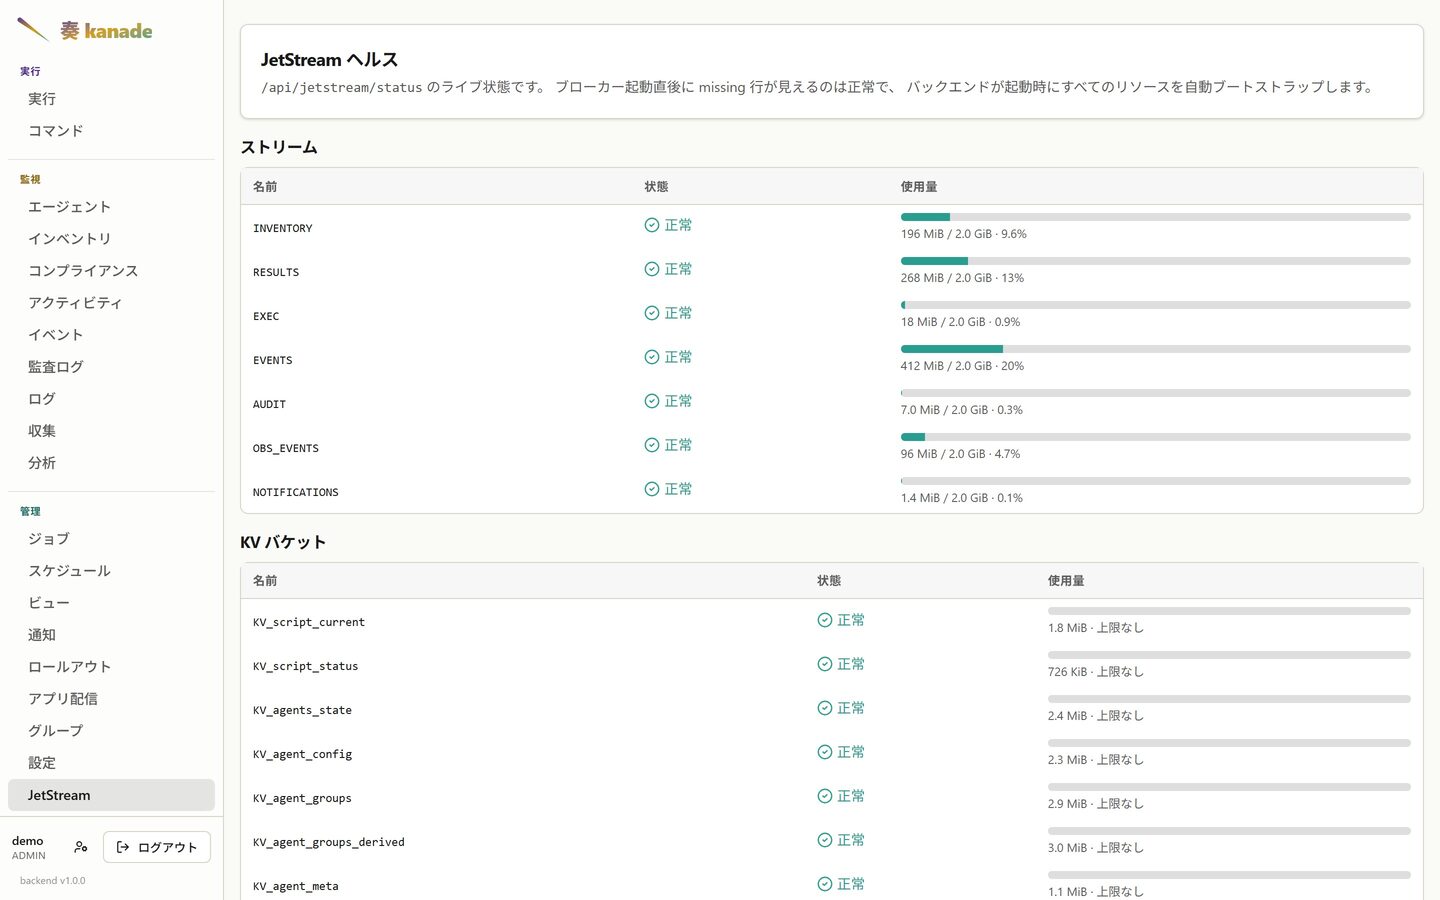The width and height of the screenshot is (1440, 900).
Task: Click the 使用量 column header in ストリーム table
Action: (919, 187)
